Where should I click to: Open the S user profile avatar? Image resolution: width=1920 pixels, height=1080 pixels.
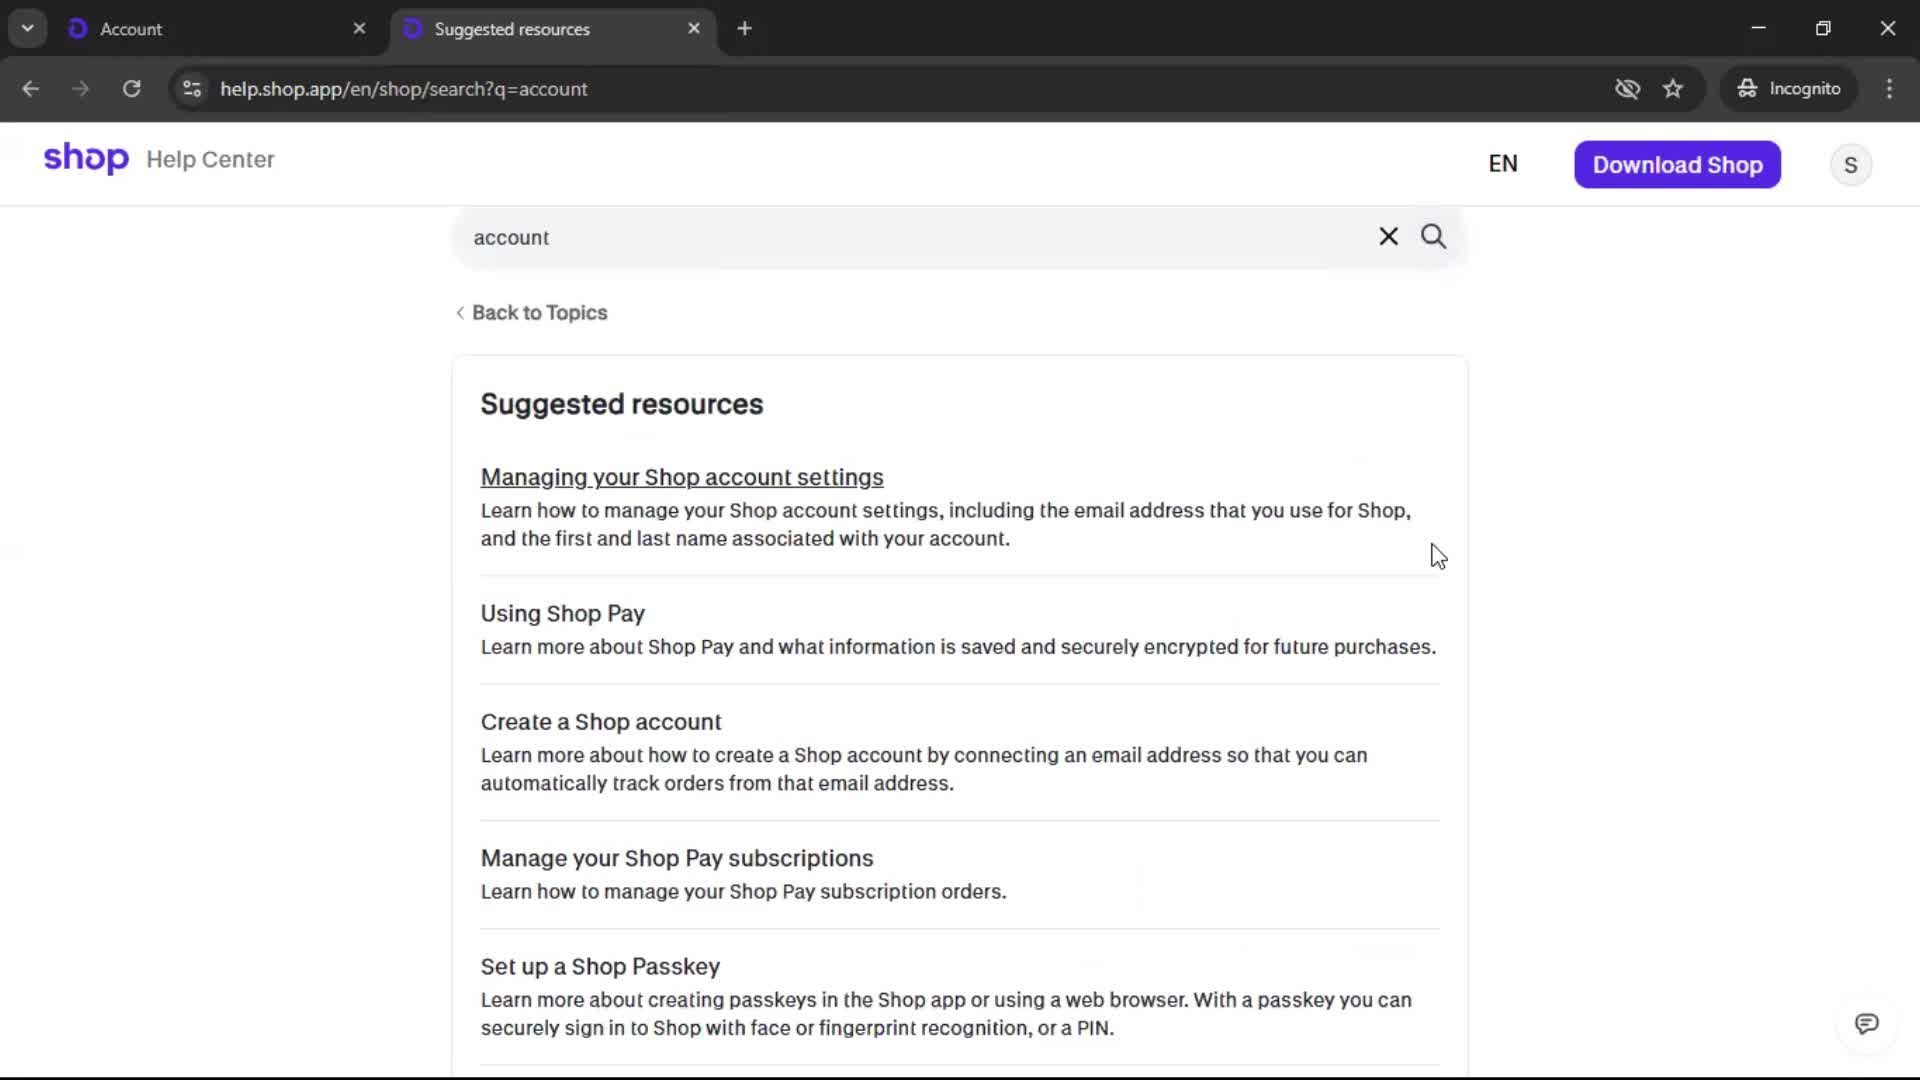(x=1850, y=165)
